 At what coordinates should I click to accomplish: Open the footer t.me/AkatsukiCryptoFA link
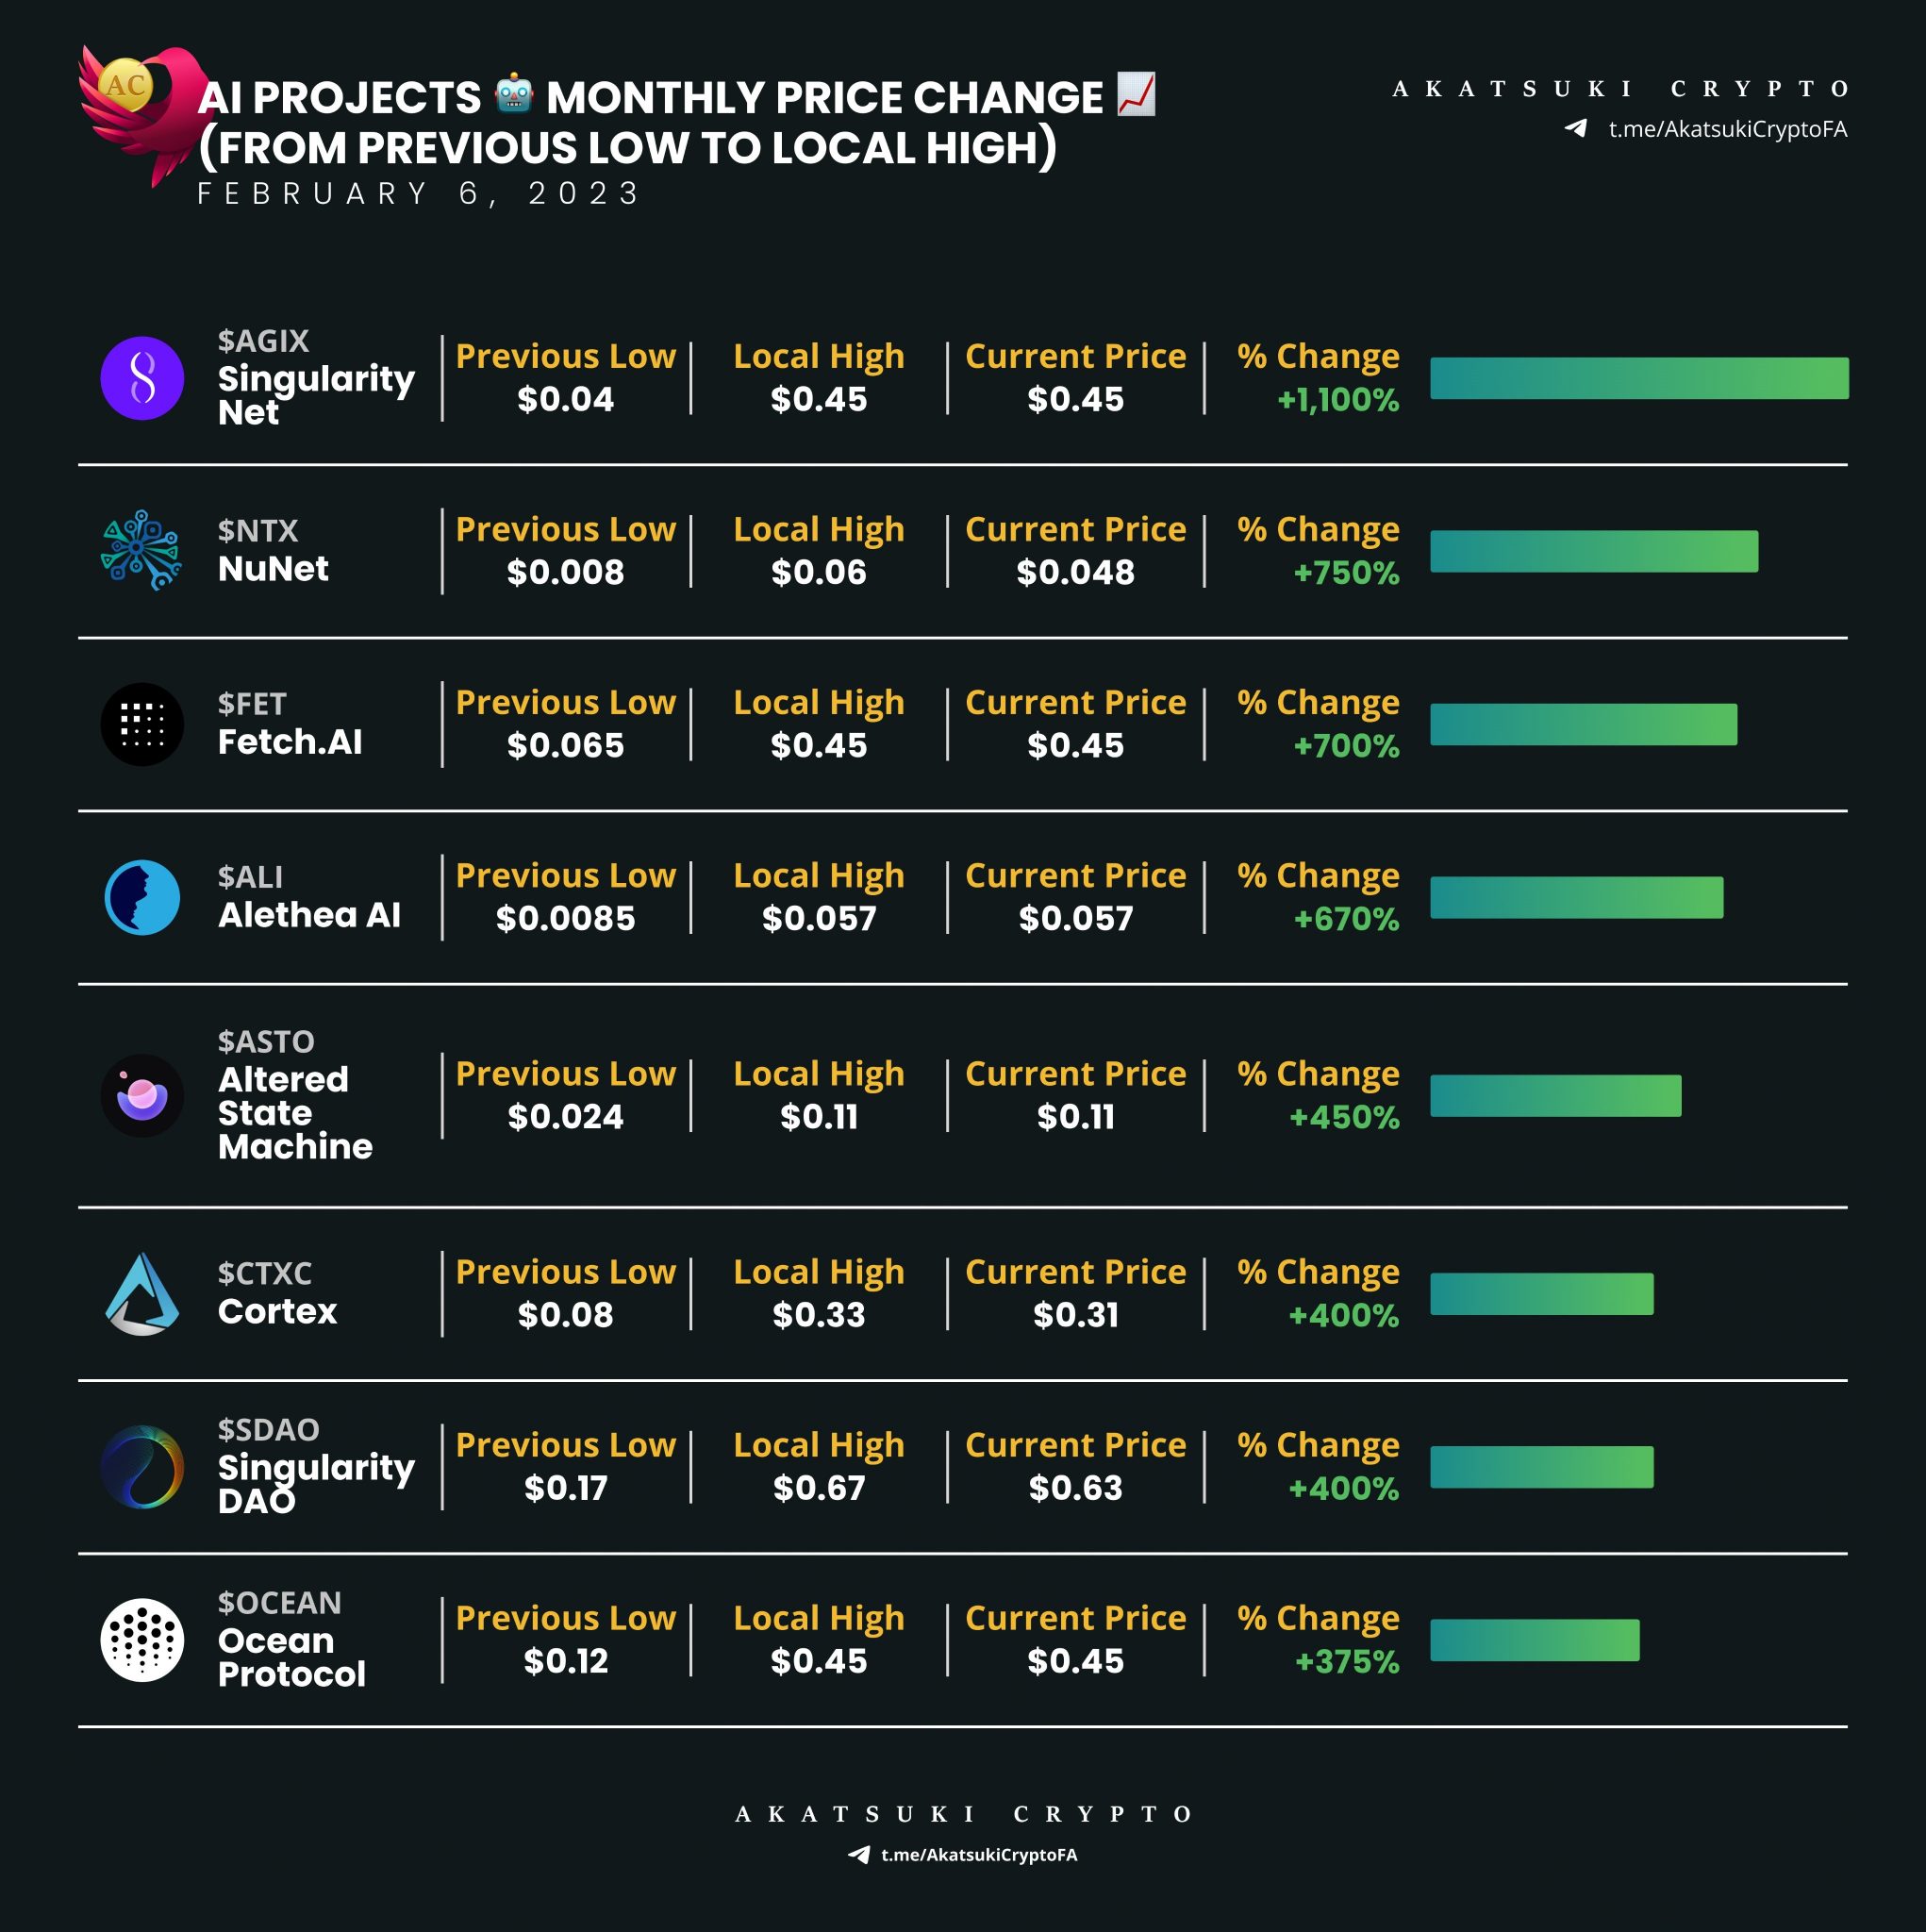979,1854
